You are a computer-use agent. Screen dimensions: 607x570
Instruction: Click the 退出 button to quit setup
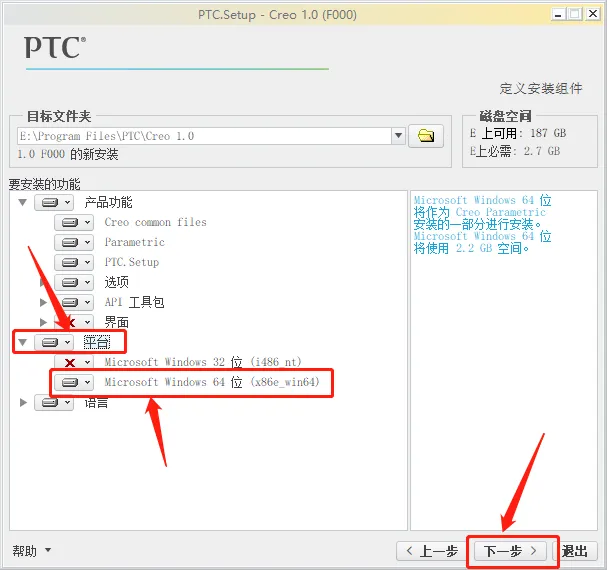click(x=574, y=551)
